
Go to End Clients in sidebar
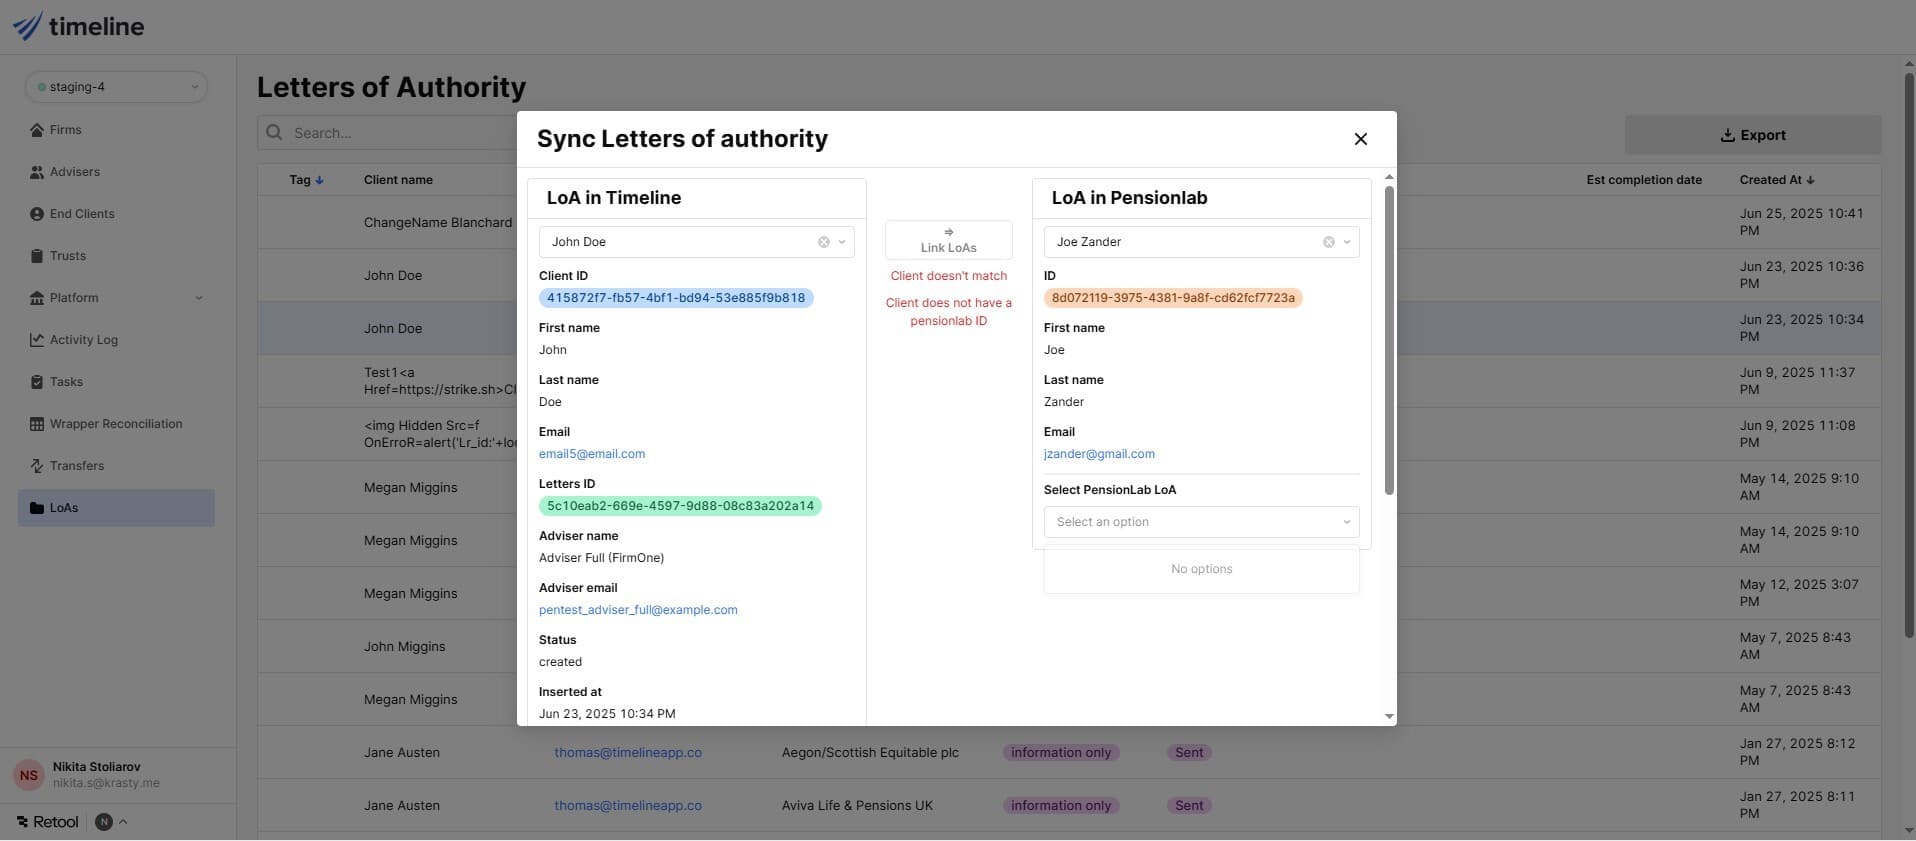(x=82, y=214)
